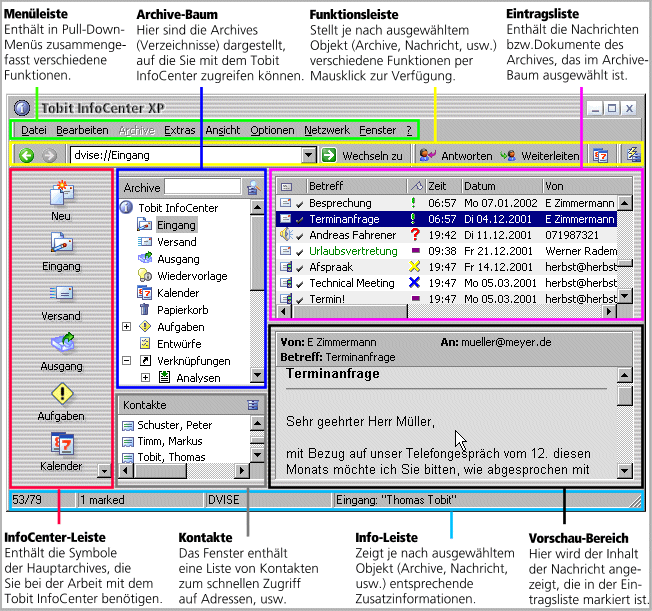Click preview pane scrollbar up arrow
The width and height of the screenshot is (652, 611).
(625, 375)
